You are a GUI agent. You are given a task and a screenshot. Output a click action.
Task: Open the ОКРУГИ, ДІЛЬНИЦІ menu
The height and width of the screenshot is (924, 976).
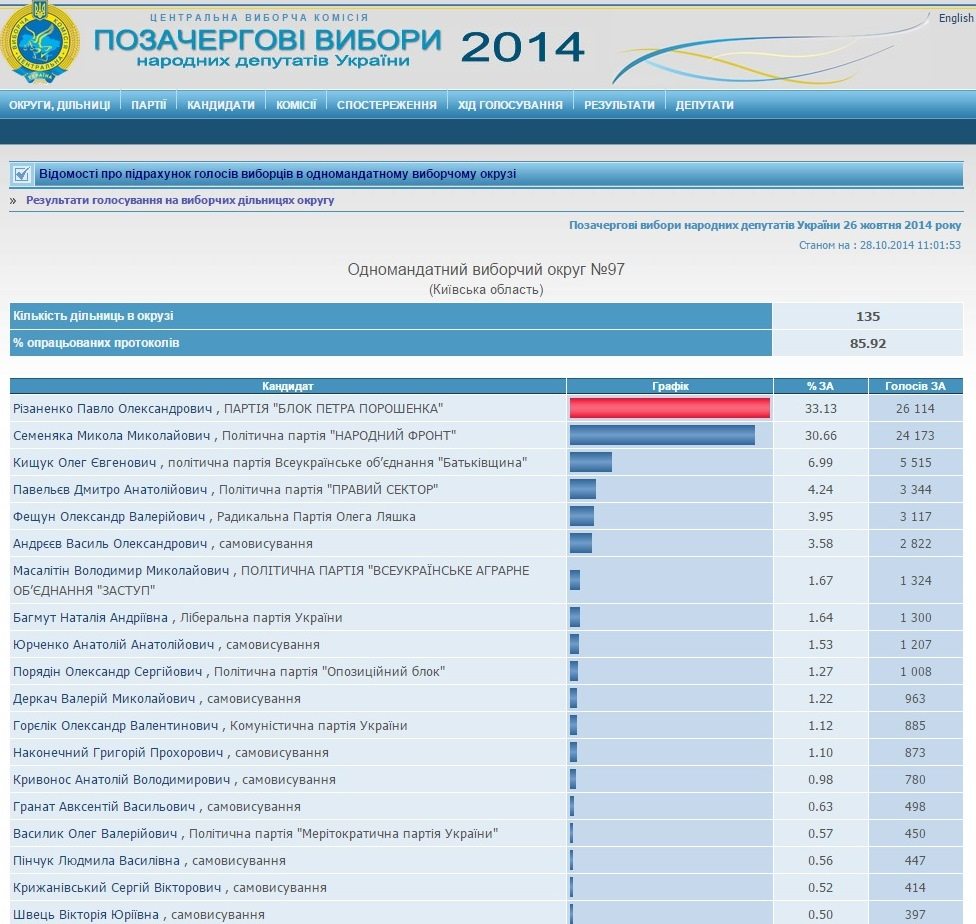pyautogui.click(x=60, y=105)
